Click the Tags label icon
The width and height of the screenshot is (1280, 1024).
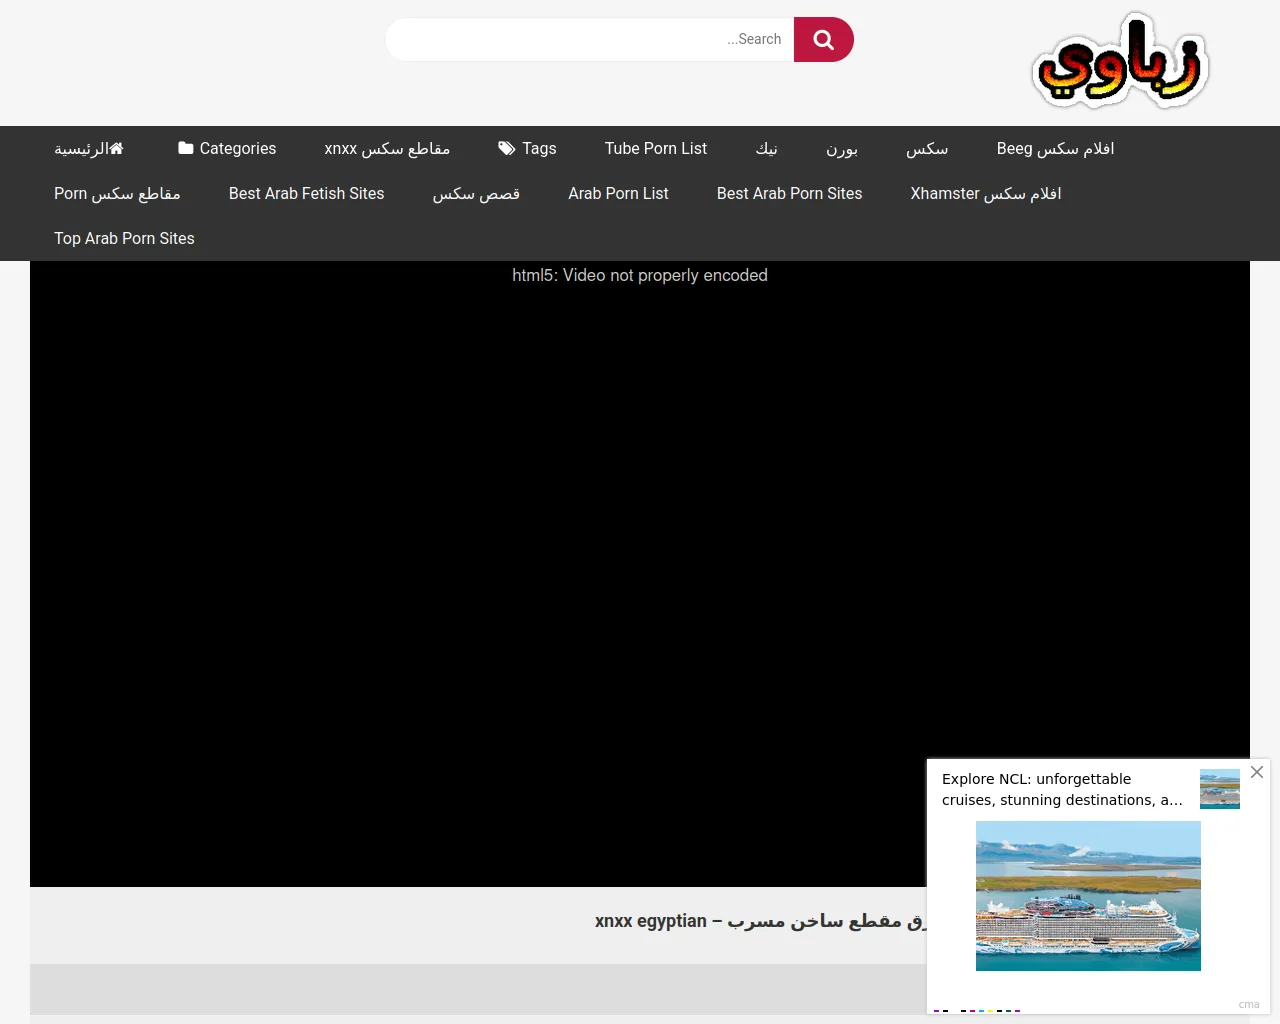[507, 148]
